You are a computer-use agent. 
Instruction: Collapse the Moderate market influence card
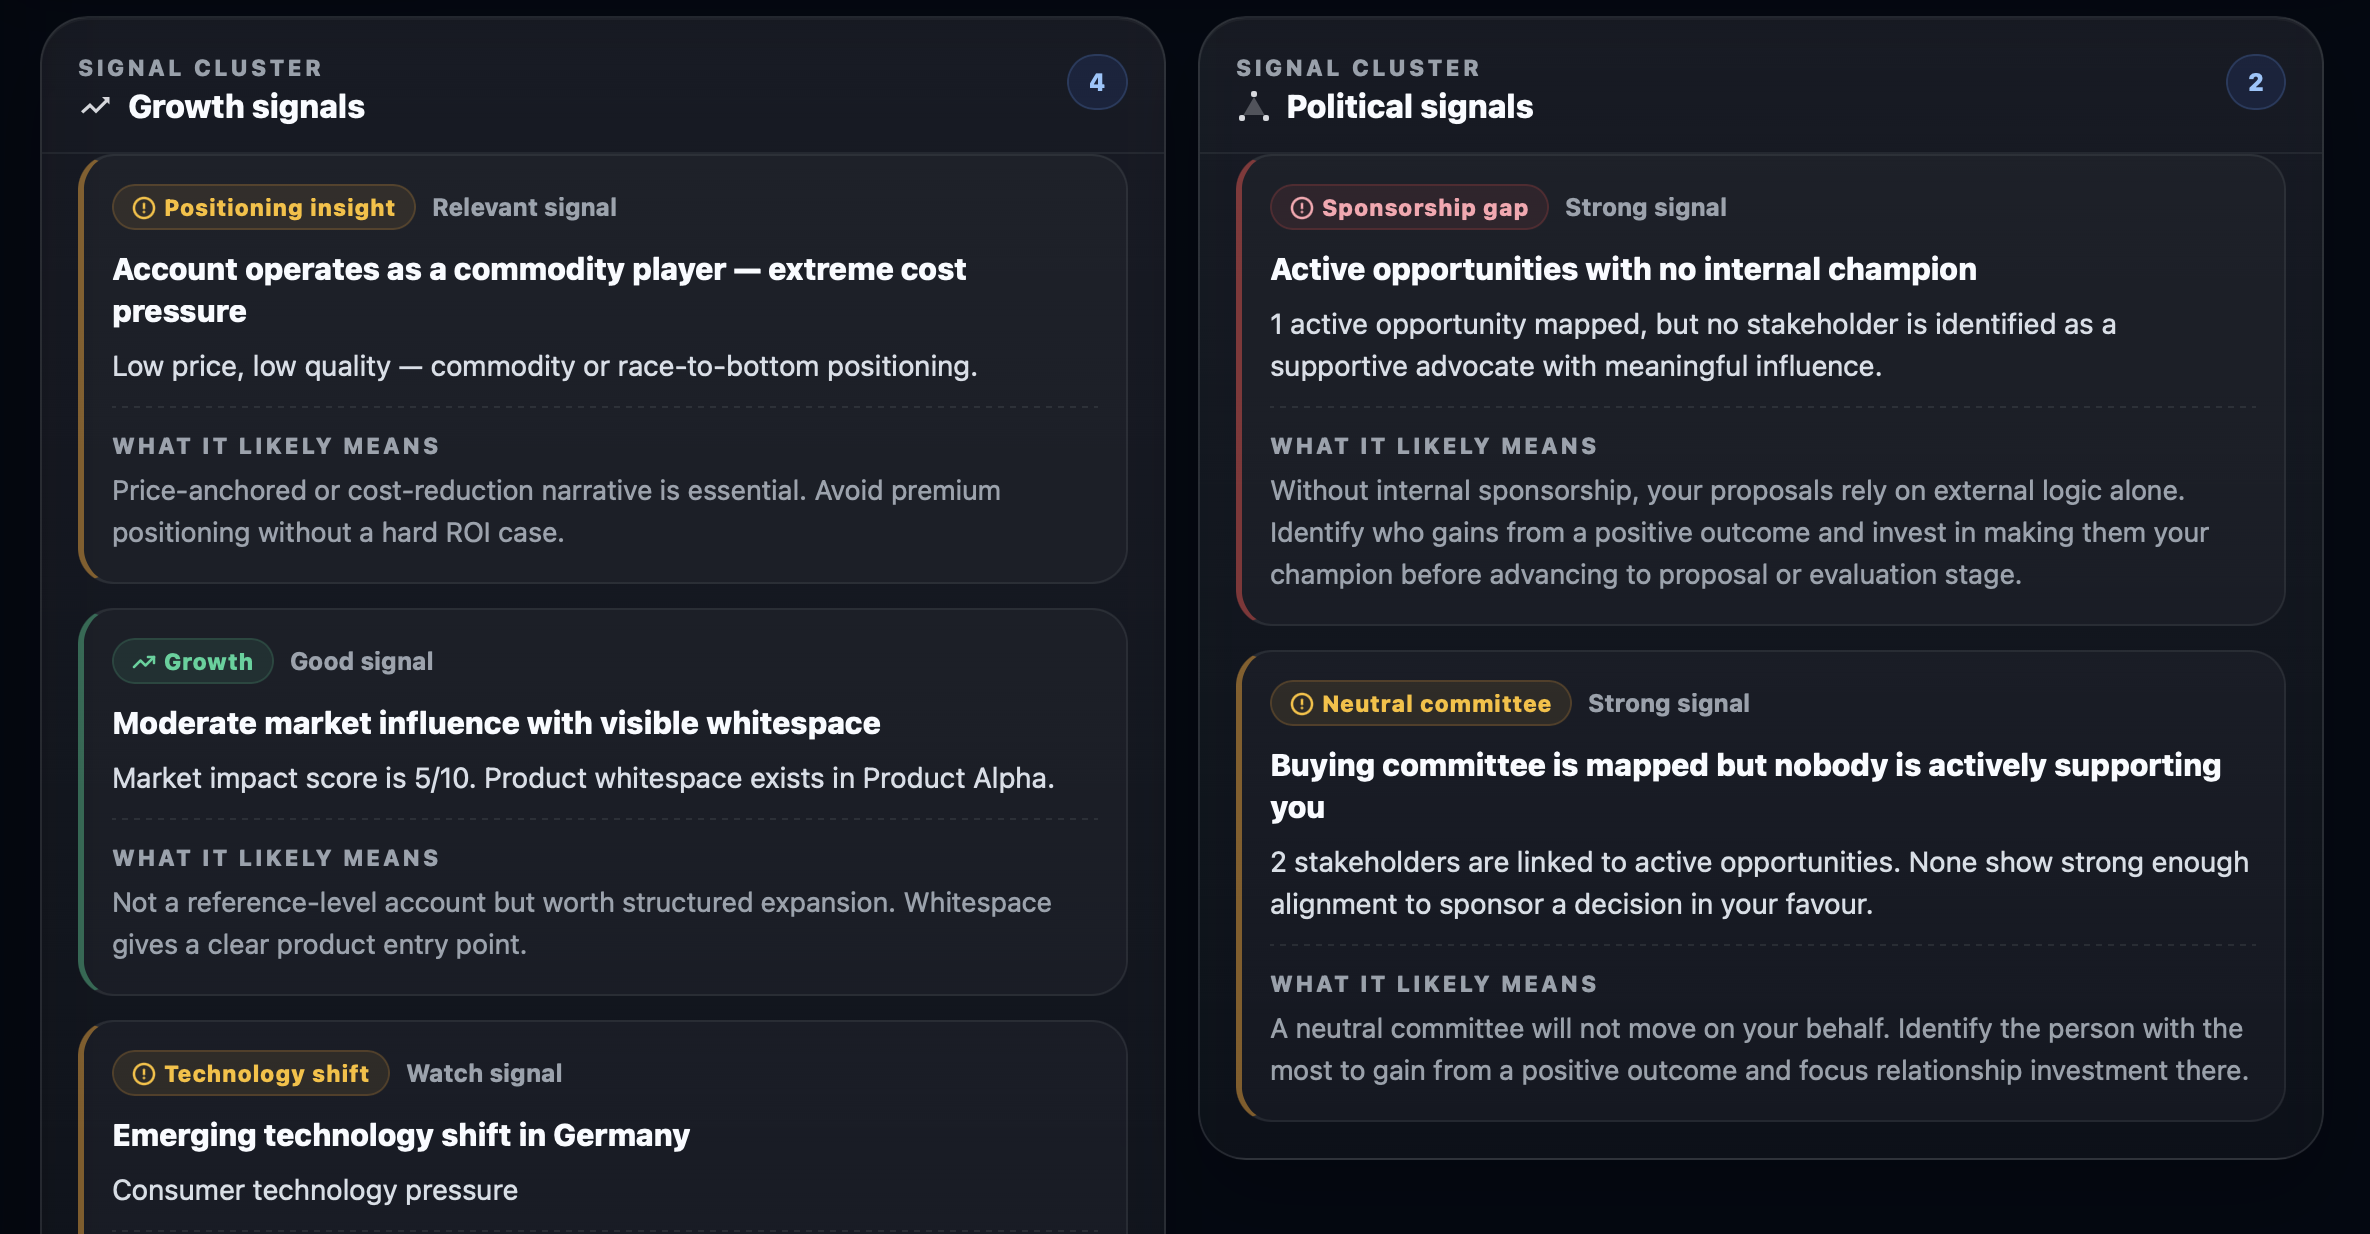pyautogui.click(x=496, y=723)
